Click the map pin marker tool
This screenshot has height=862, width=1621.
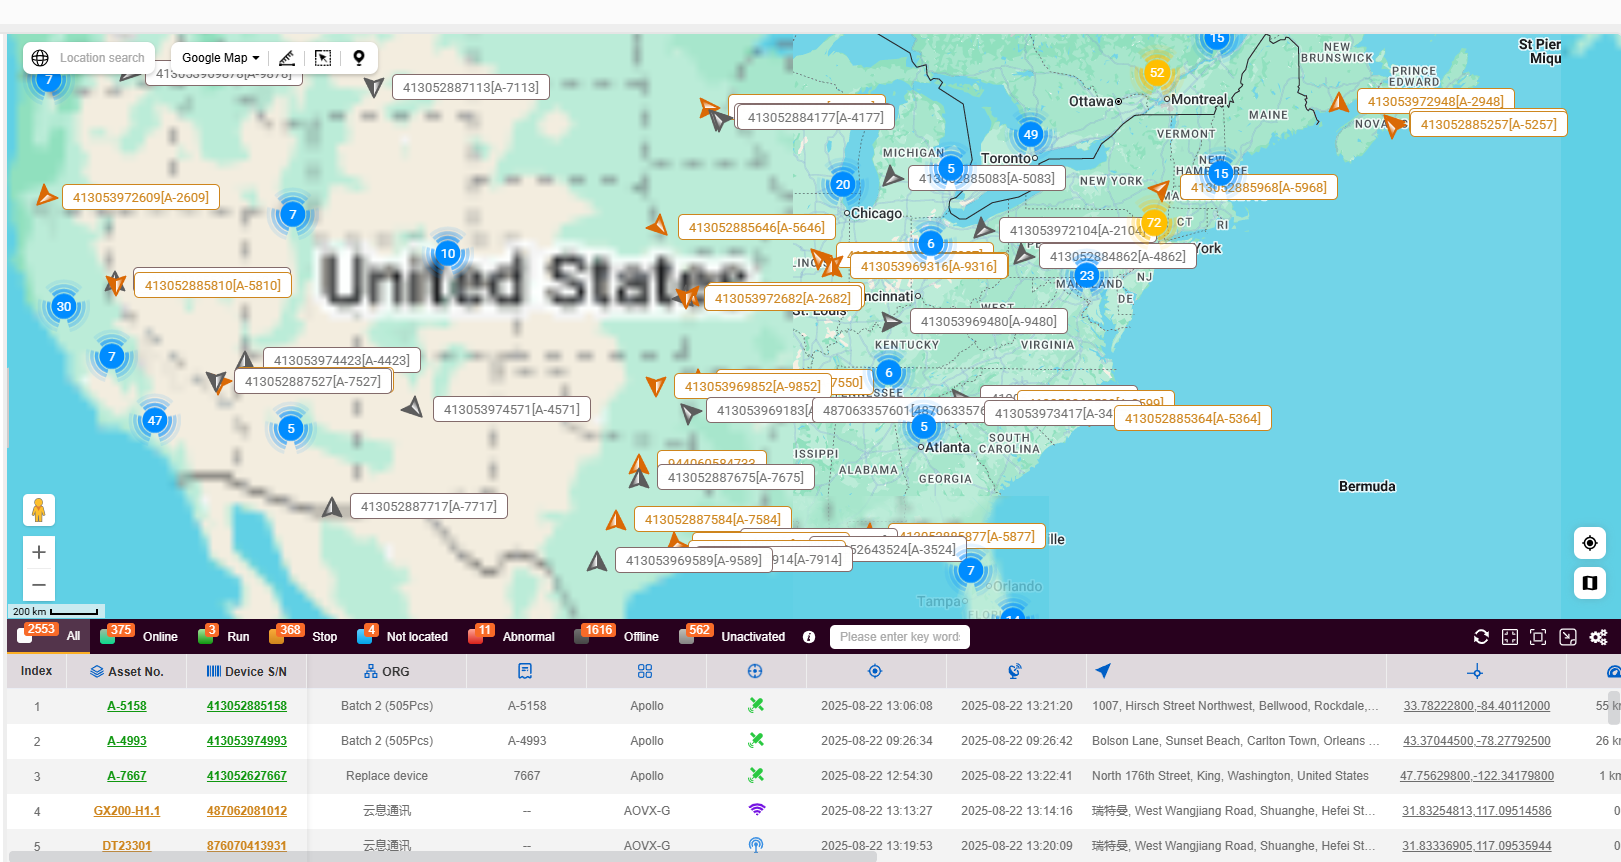[x=359, y=58]
